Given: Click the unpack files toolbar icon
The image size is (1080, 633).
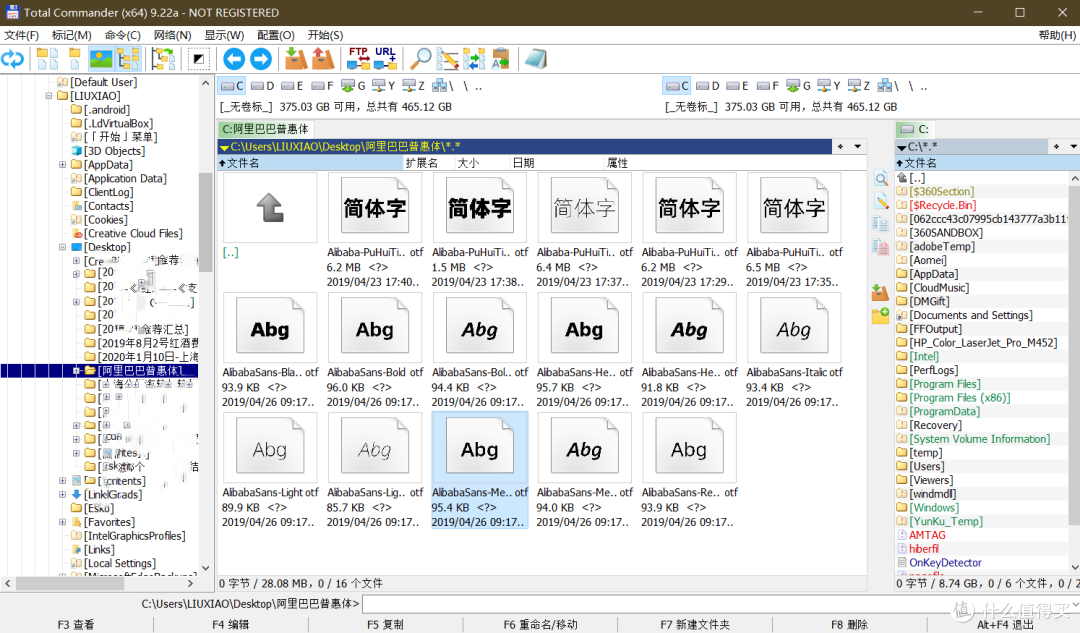Looking at the screenshot, I should point(322,59).
